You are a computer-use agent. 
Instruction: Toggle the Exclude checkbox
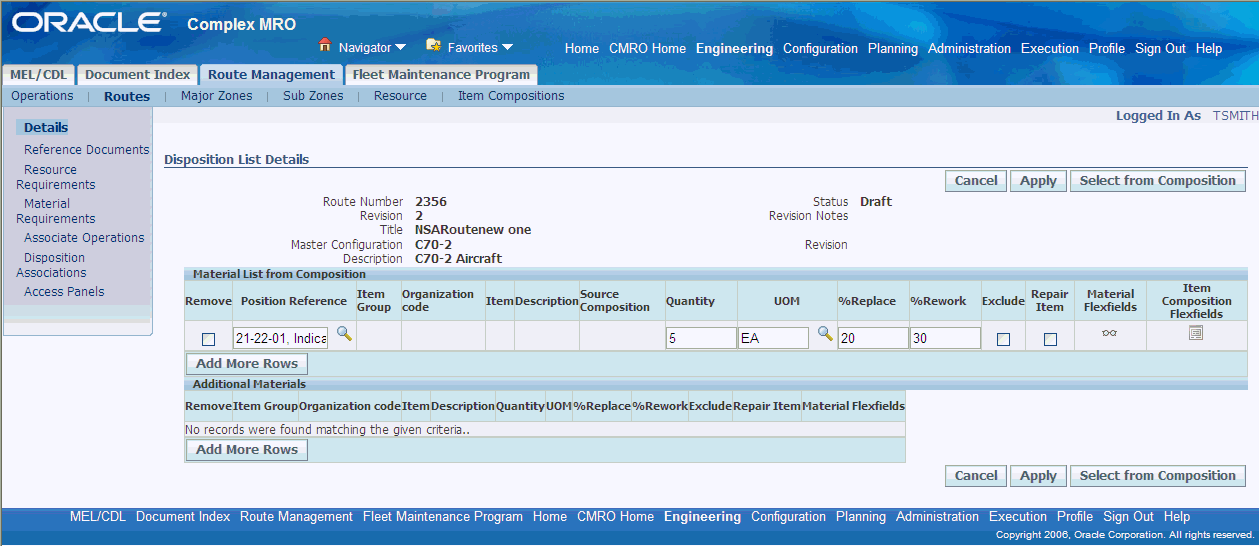tap(1003, 339)
